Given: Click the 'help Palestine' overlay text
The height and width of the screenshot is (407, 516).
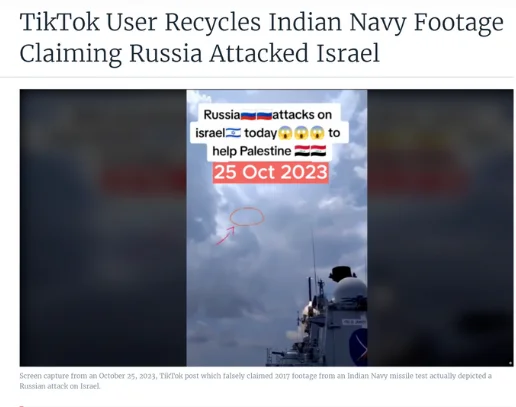Looking at the screenshot, I should coord(252,151).
